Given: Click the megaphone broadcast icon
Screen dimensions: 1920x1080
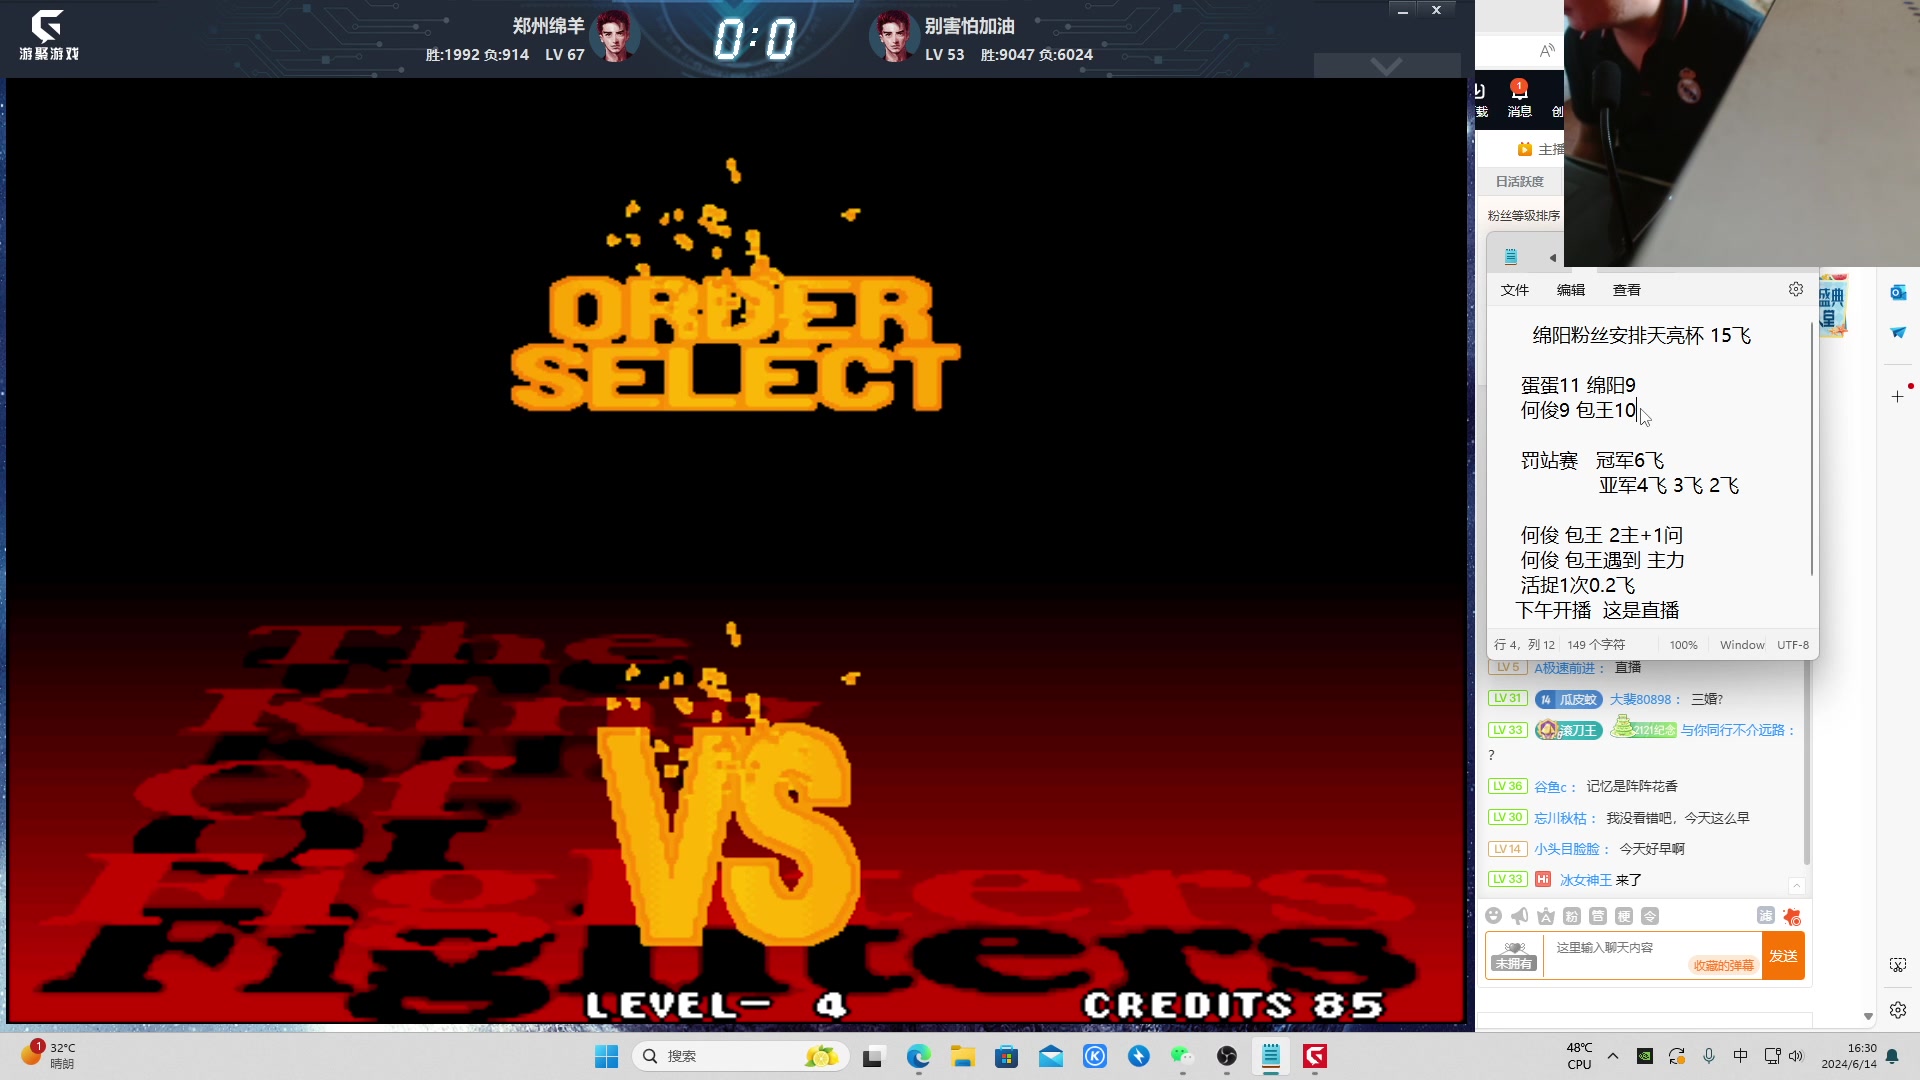Looking at the screenshot, I should (x=1519, y=916).
